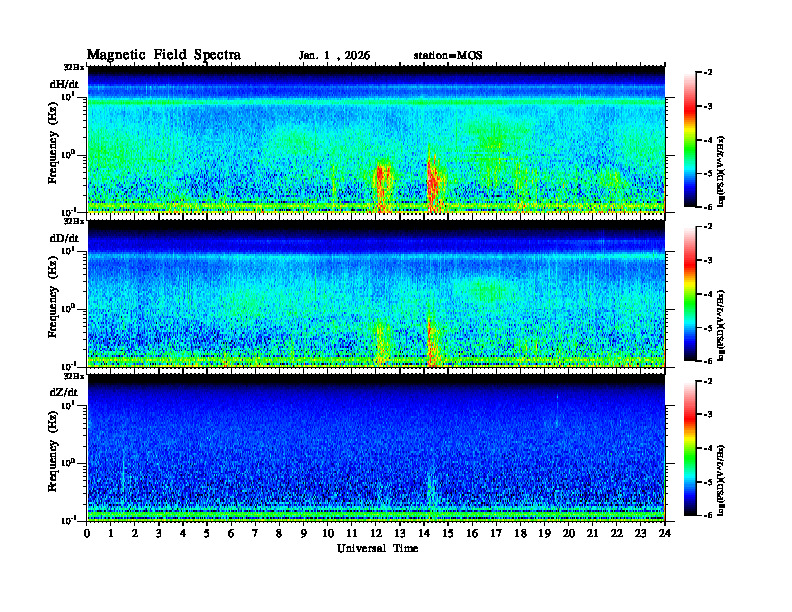Click the -3 tick on dD/dt color bar
This screenshot has height=612, width=792.
click(x=707, y=261)
